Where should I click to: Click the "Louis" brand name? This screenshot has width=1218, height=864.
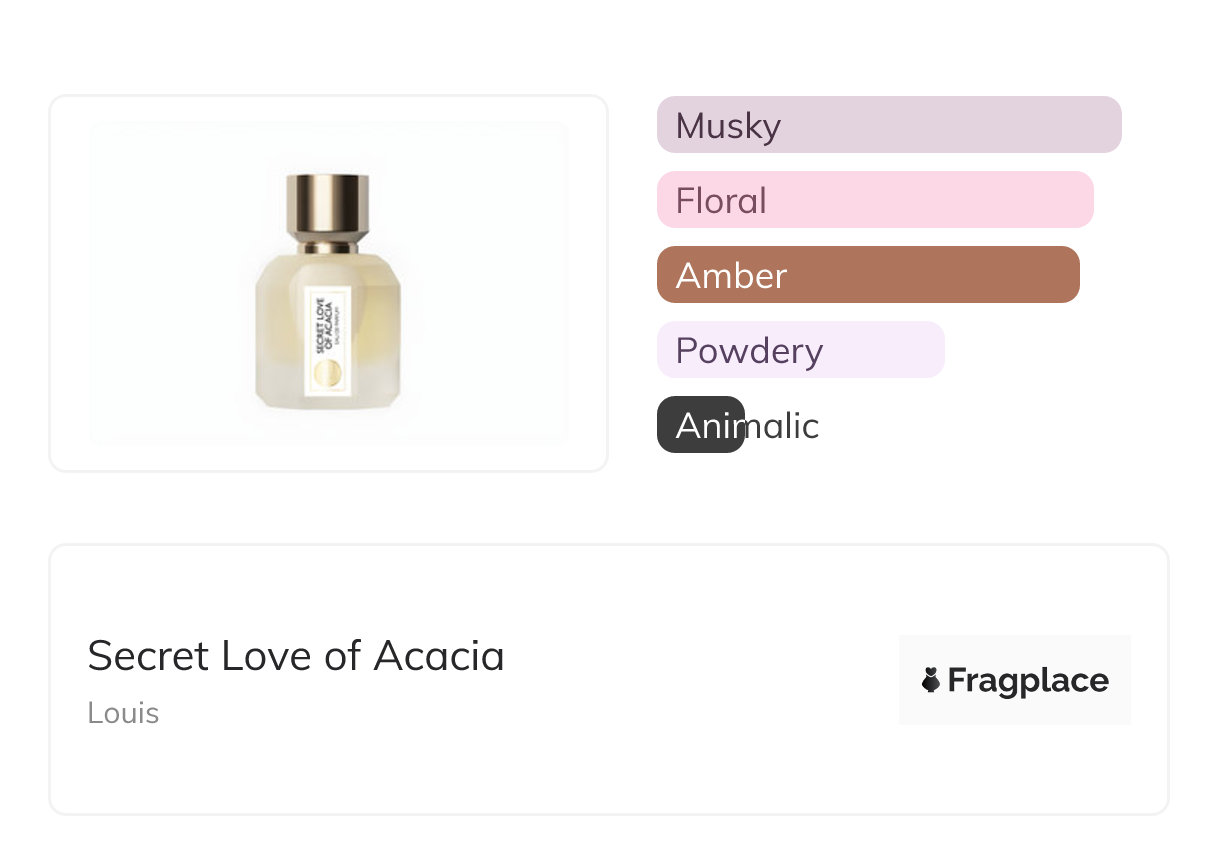click(123, 713)
